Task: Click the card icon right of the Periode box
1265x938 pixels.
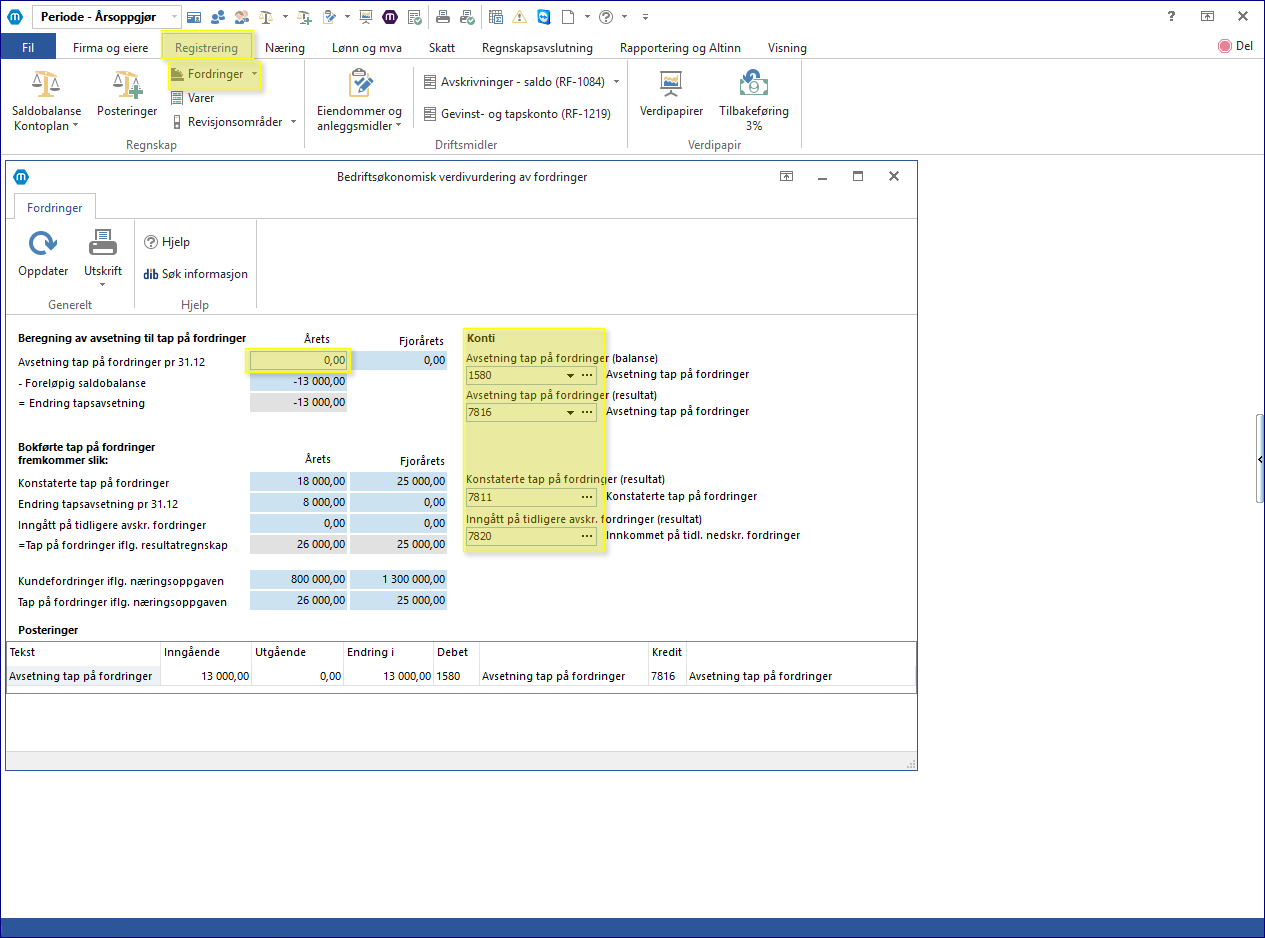Action: point(194,17)
